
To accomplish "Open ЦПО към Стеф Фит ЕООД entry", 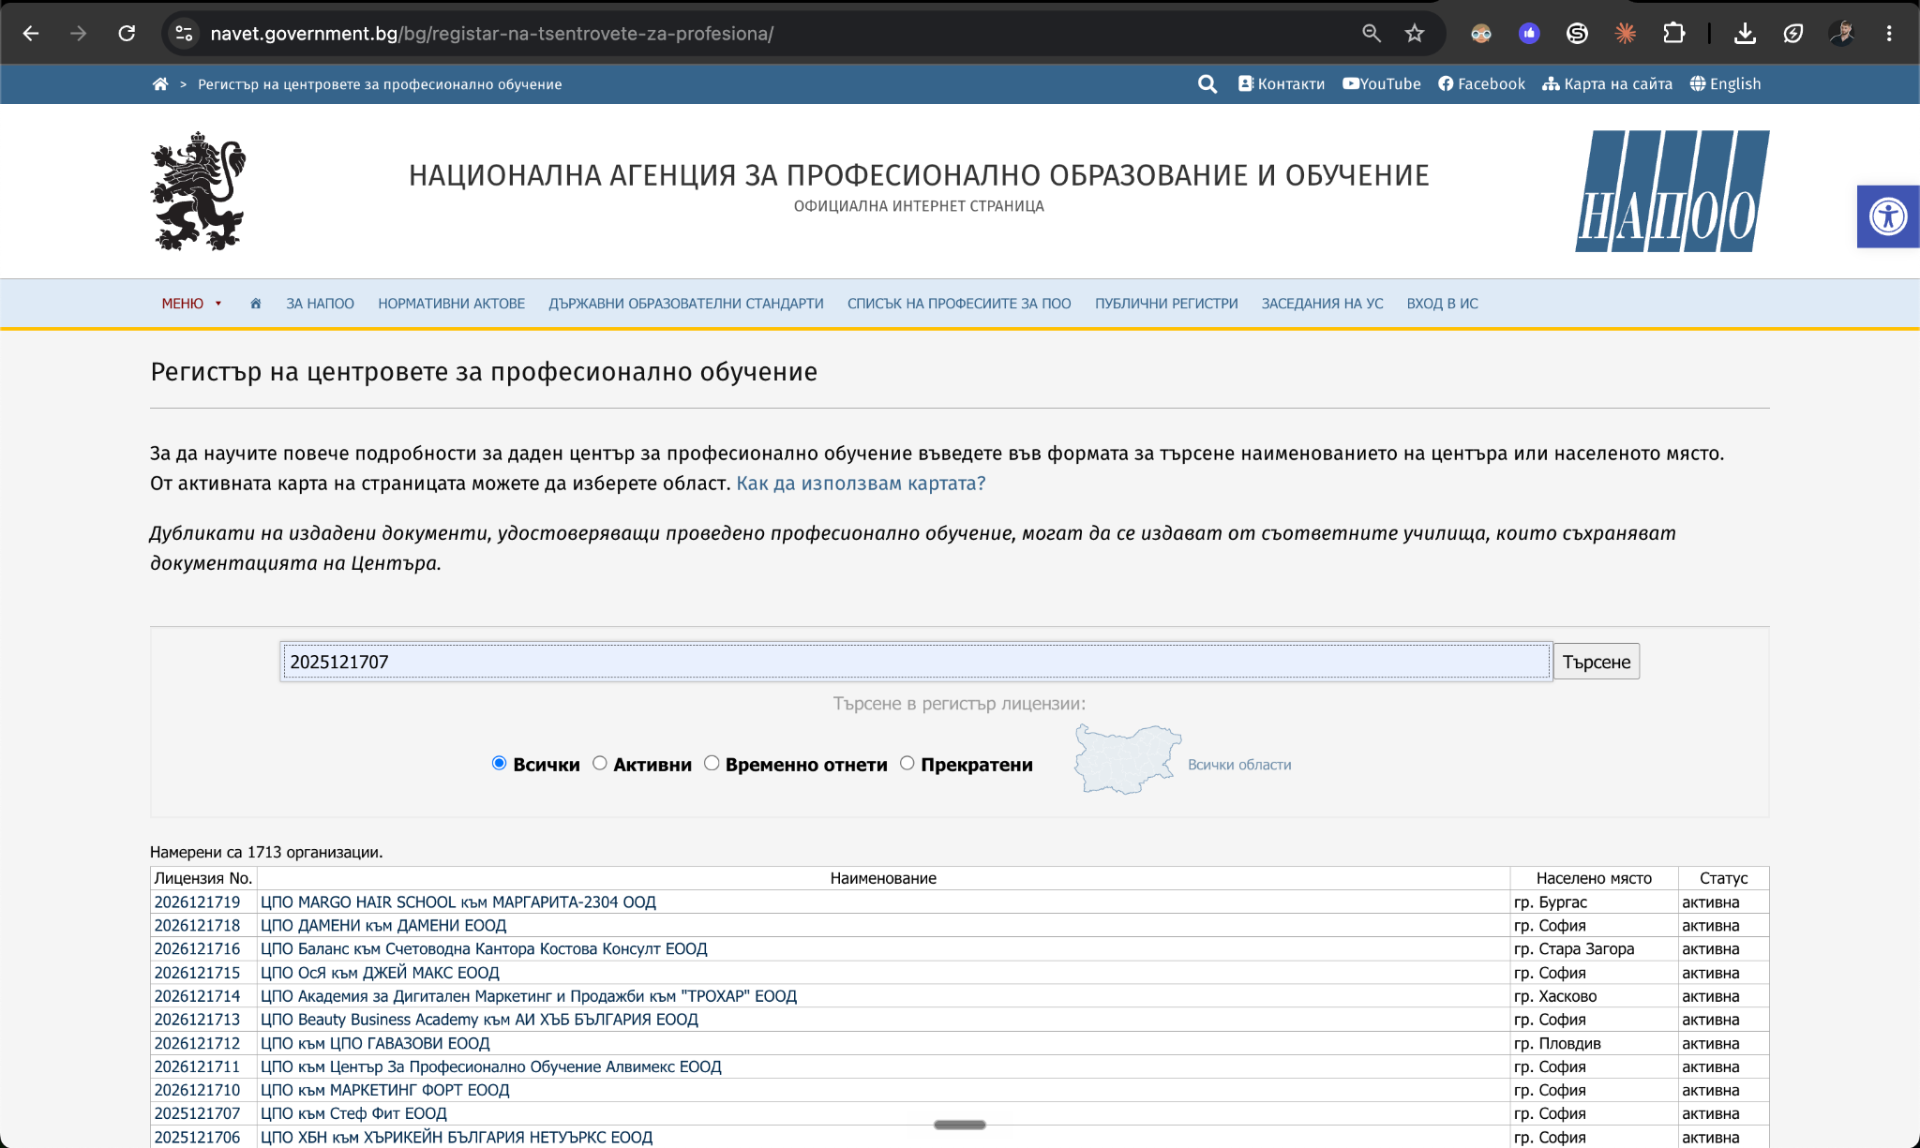I will (353, 1114).
